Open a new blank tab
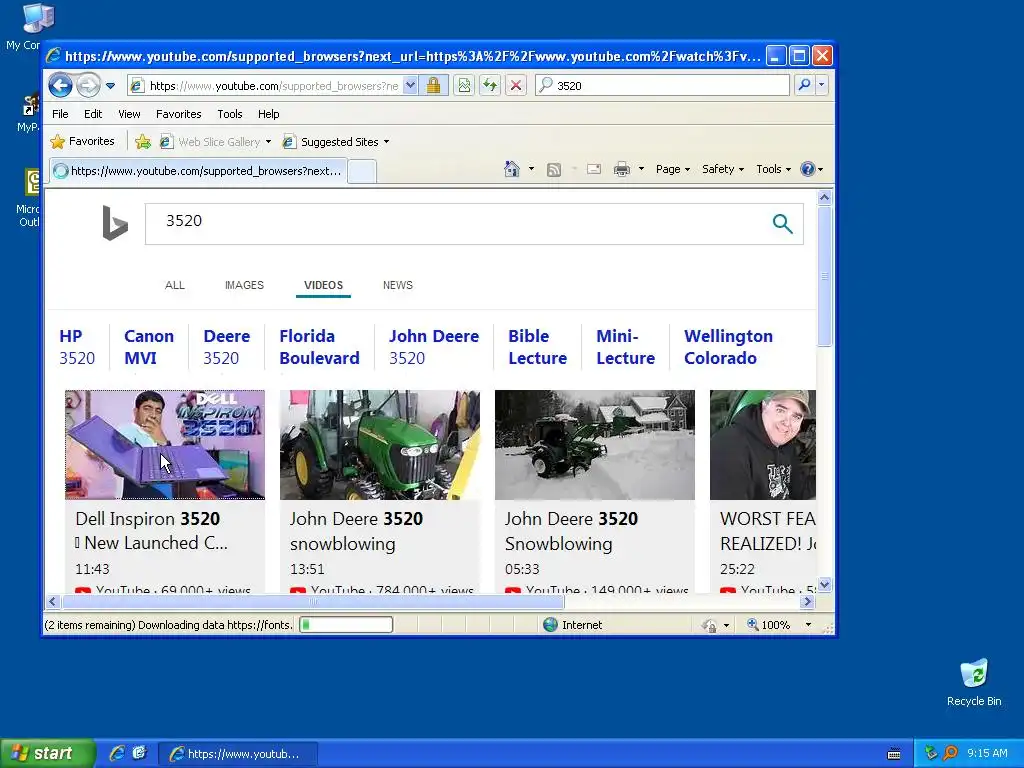 362,172
